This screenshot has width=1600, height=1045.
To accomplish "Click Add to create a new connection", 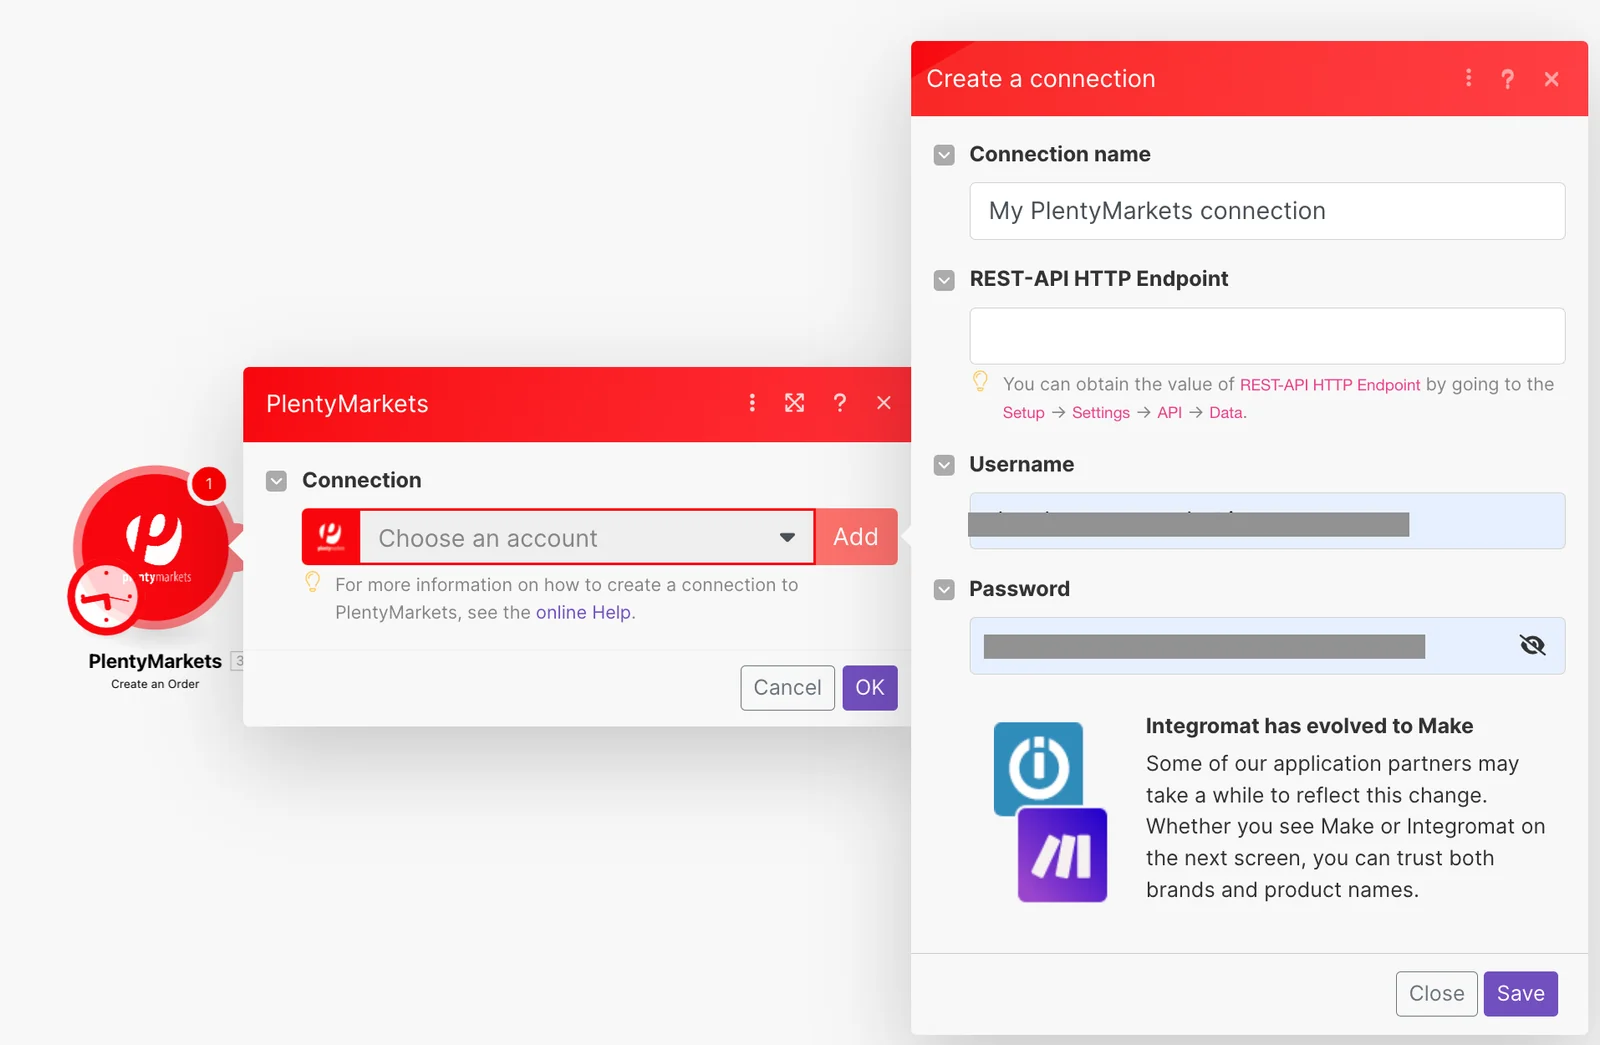I will pos(856,537).
